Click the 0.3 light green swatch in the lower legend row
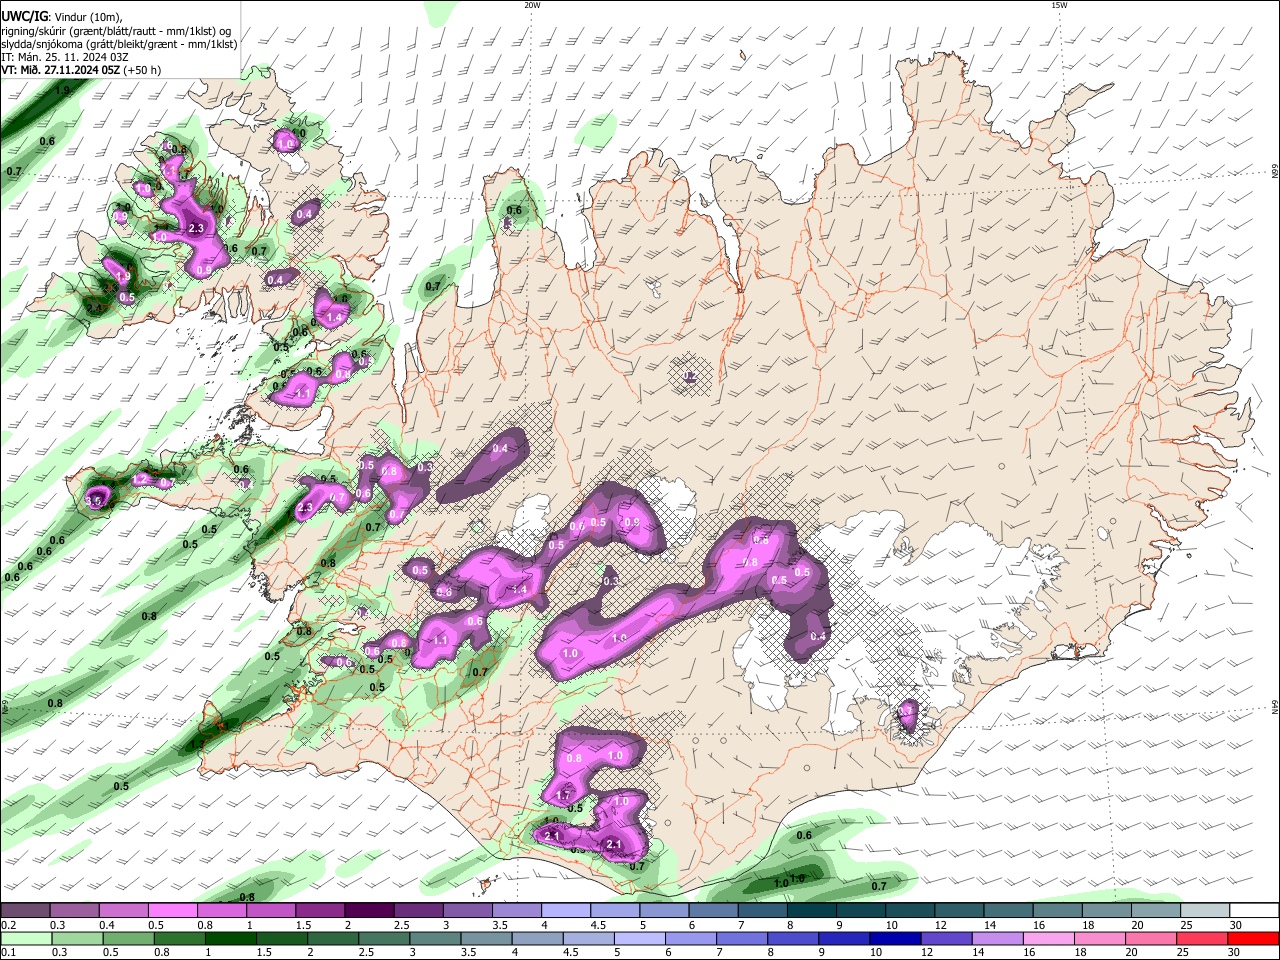 coord(77,938)
